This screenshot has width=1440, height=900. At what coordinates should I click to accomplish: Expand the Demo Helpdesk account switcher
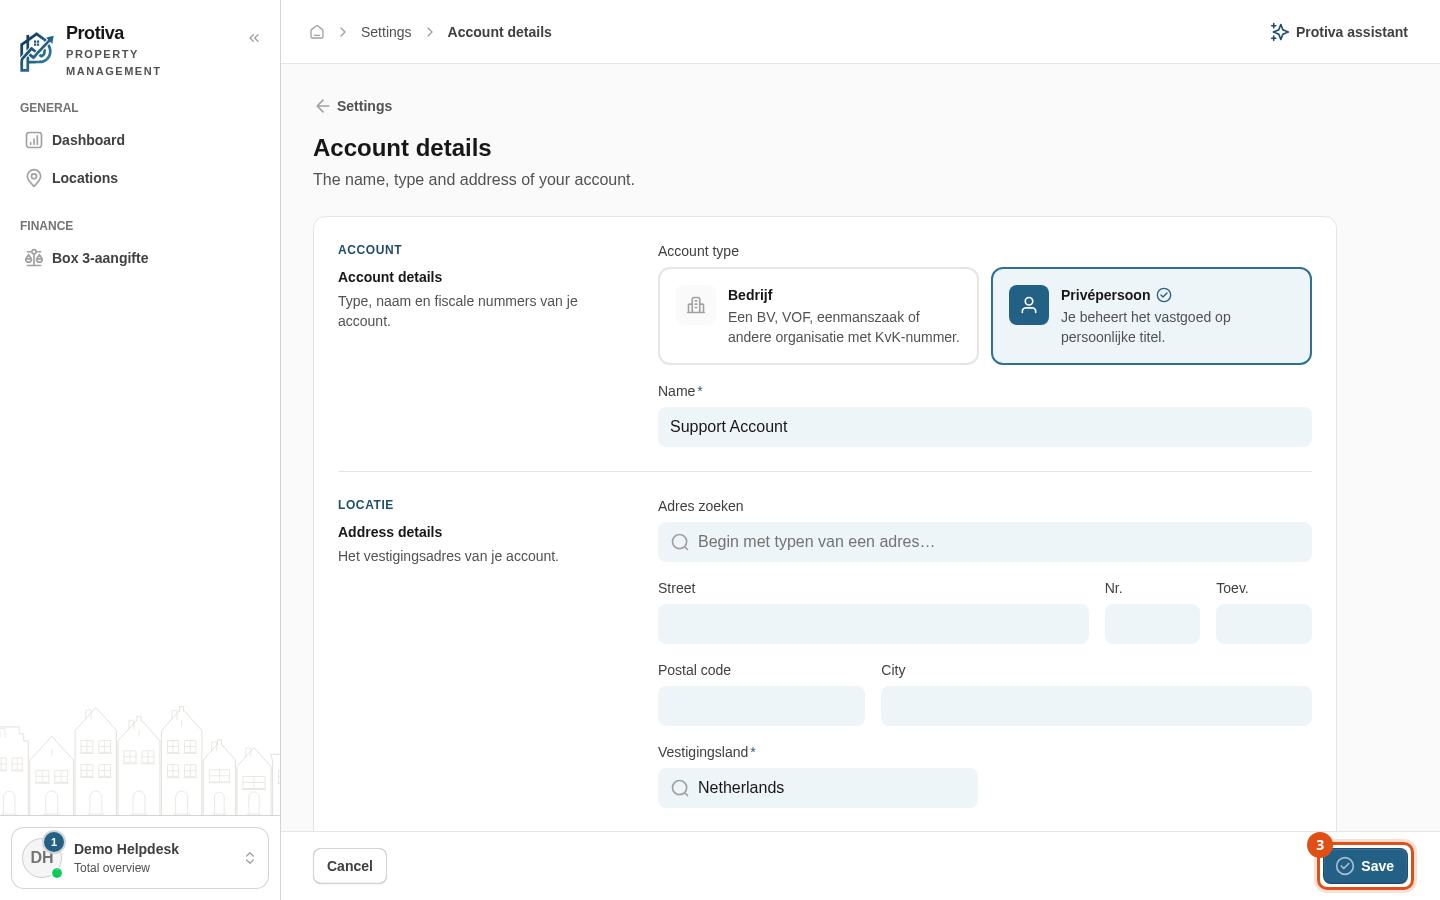[x=140, y=858]
